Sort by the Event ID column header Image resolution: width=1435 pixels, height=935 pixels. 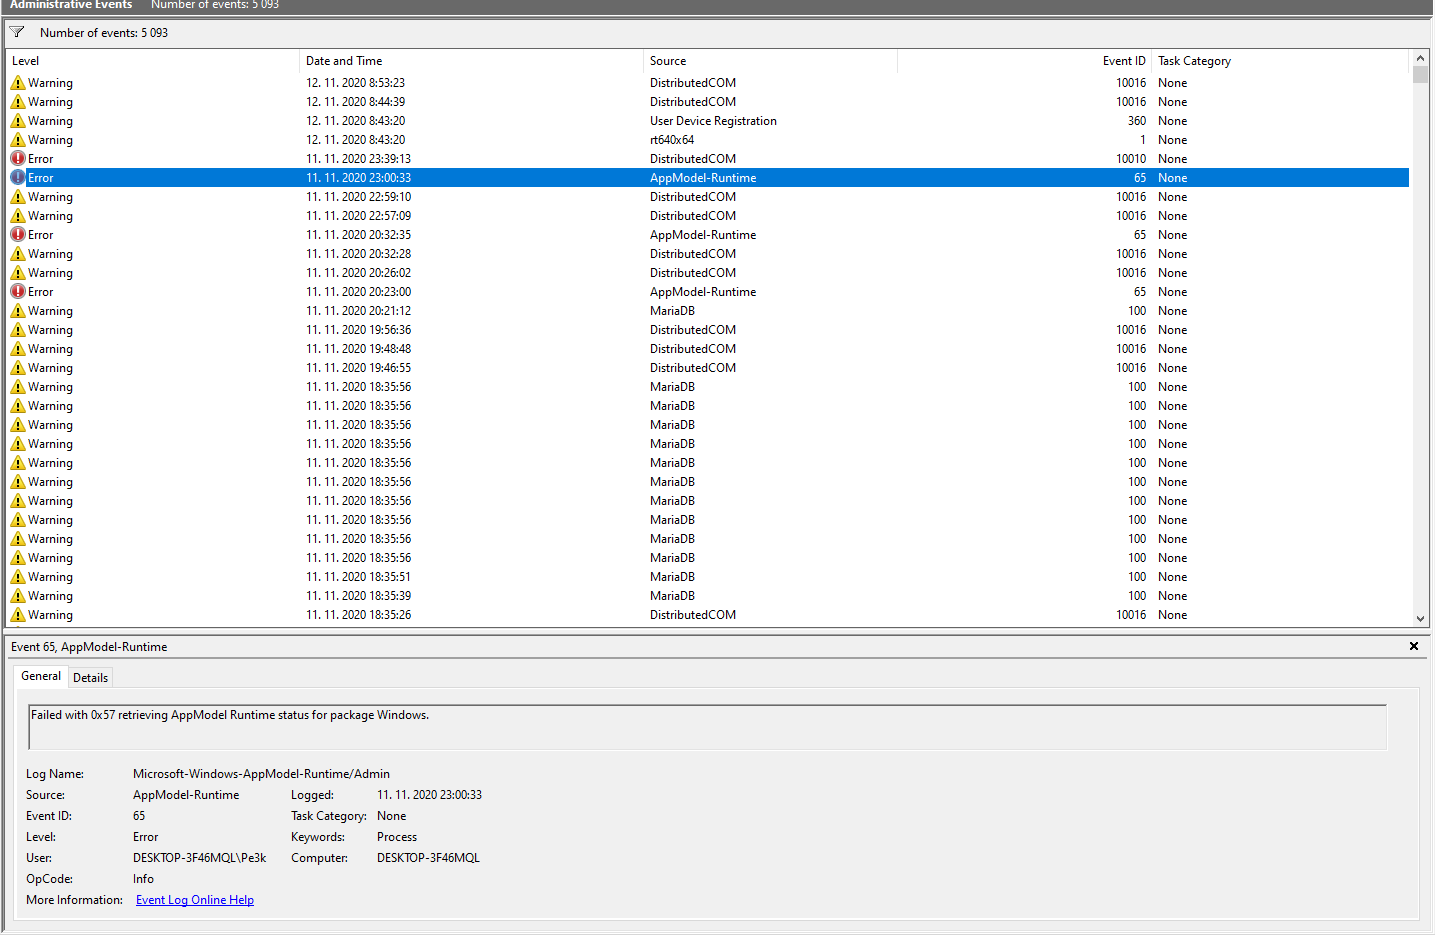click(x=1024, y=61)
